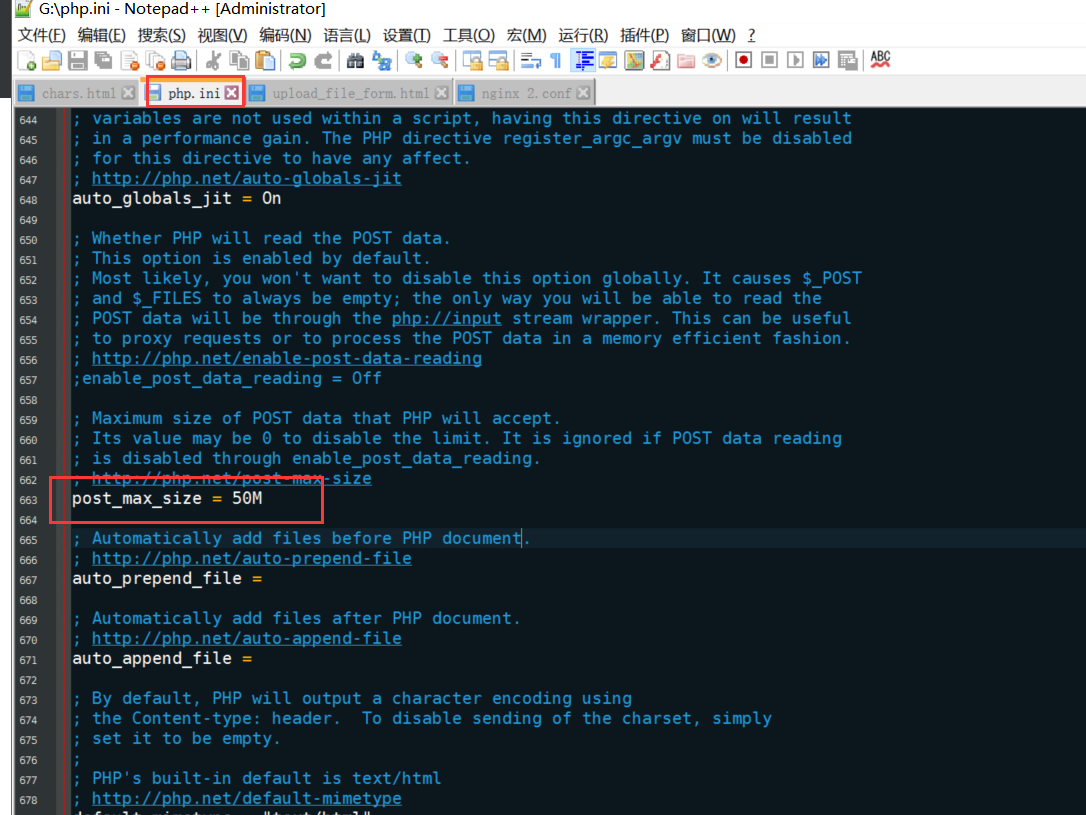This screenshot has height=815, width=1086.
Task: Zoom in with magnifier plus icon
Action: pyautogui.click(x=414, y=61)
